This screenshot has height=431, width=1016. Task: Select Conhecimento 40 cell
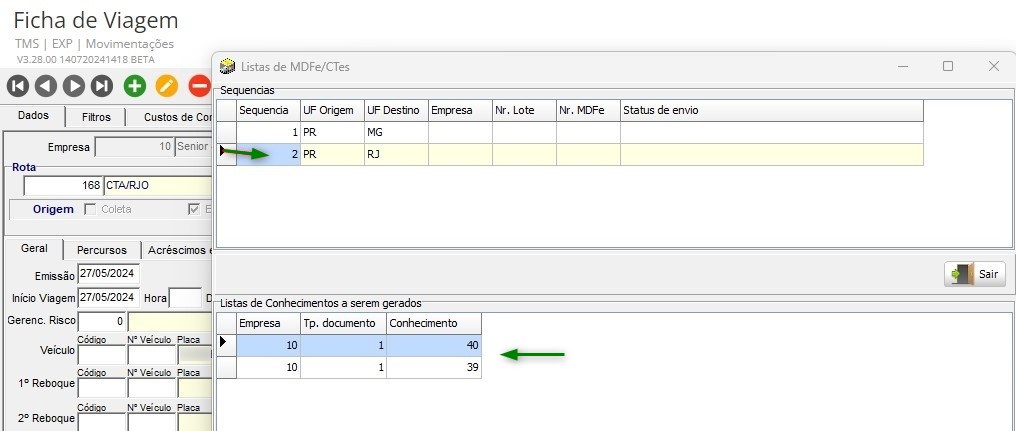434,345
